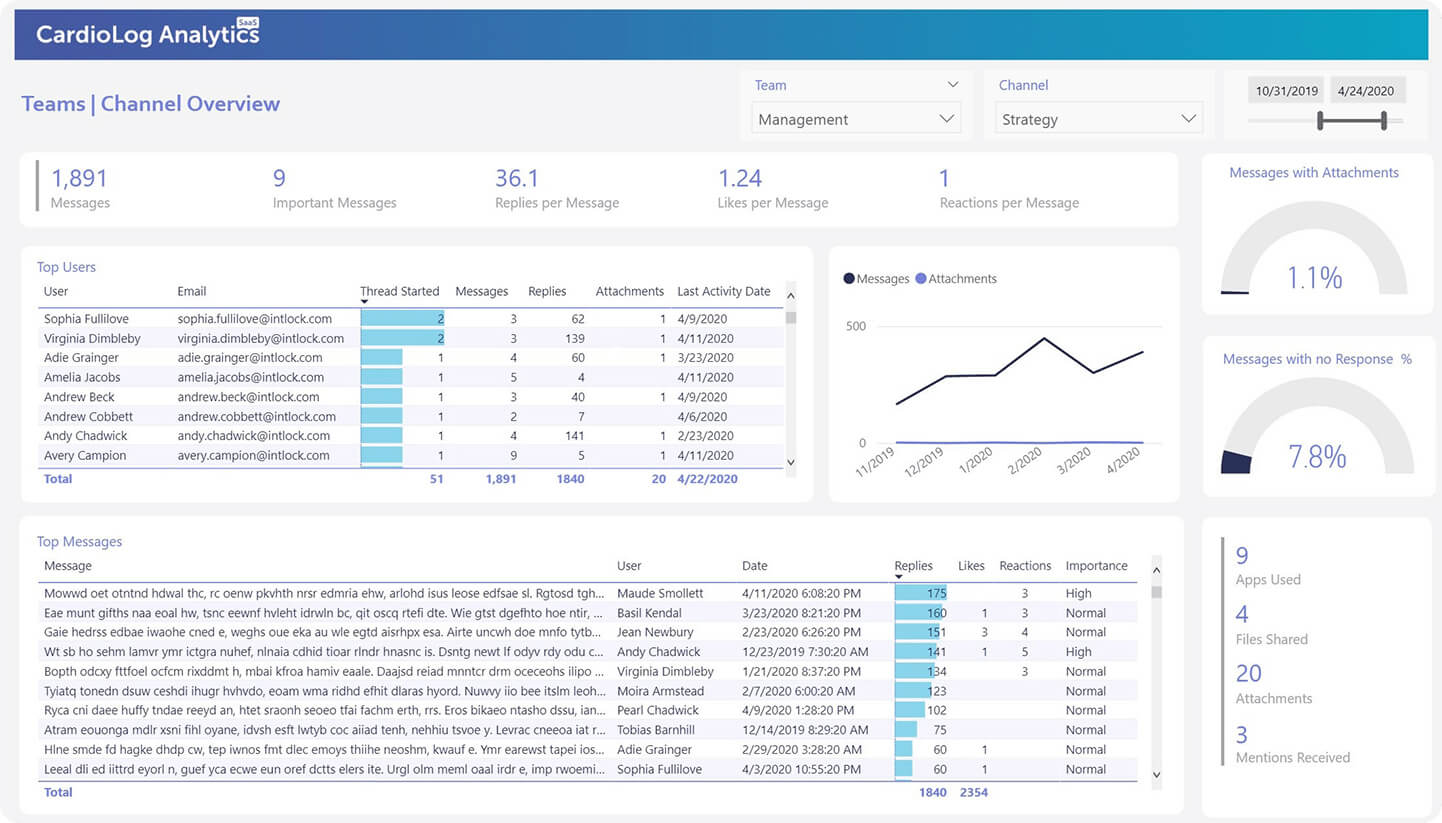This screenshot has height=823, width=1442.
Task: Click the CardioLog Analytics logo
Action: pyautogui.click(x=148, y=34)
